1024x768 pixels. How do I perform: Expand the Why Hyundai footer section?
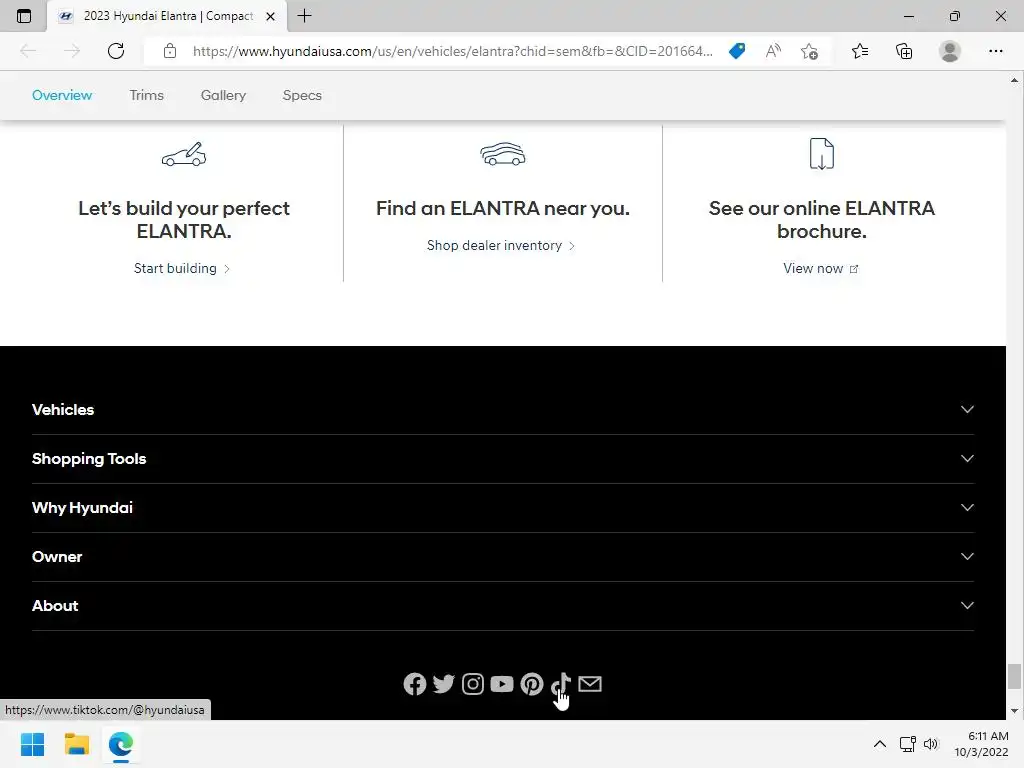click(503, 507)
